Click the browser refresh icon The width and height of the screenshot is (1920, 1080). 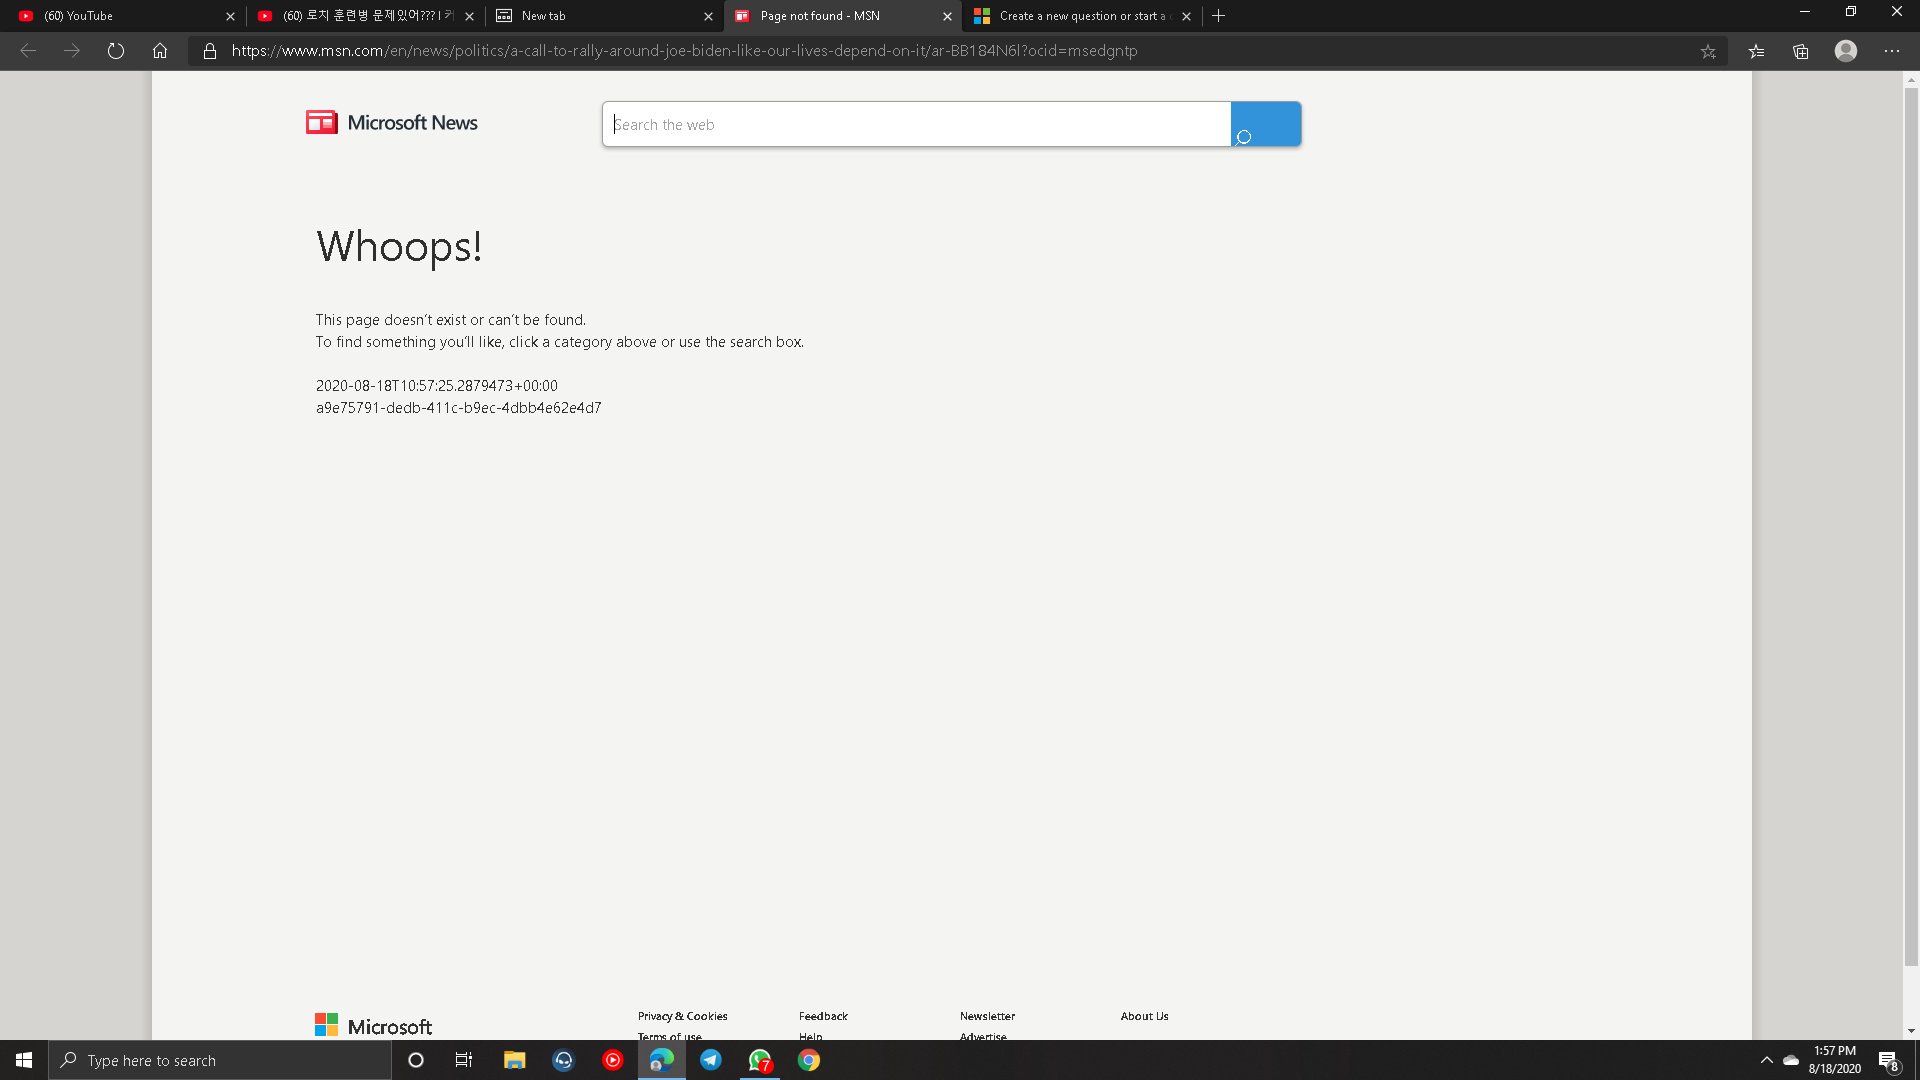click(x=116, y=51)
